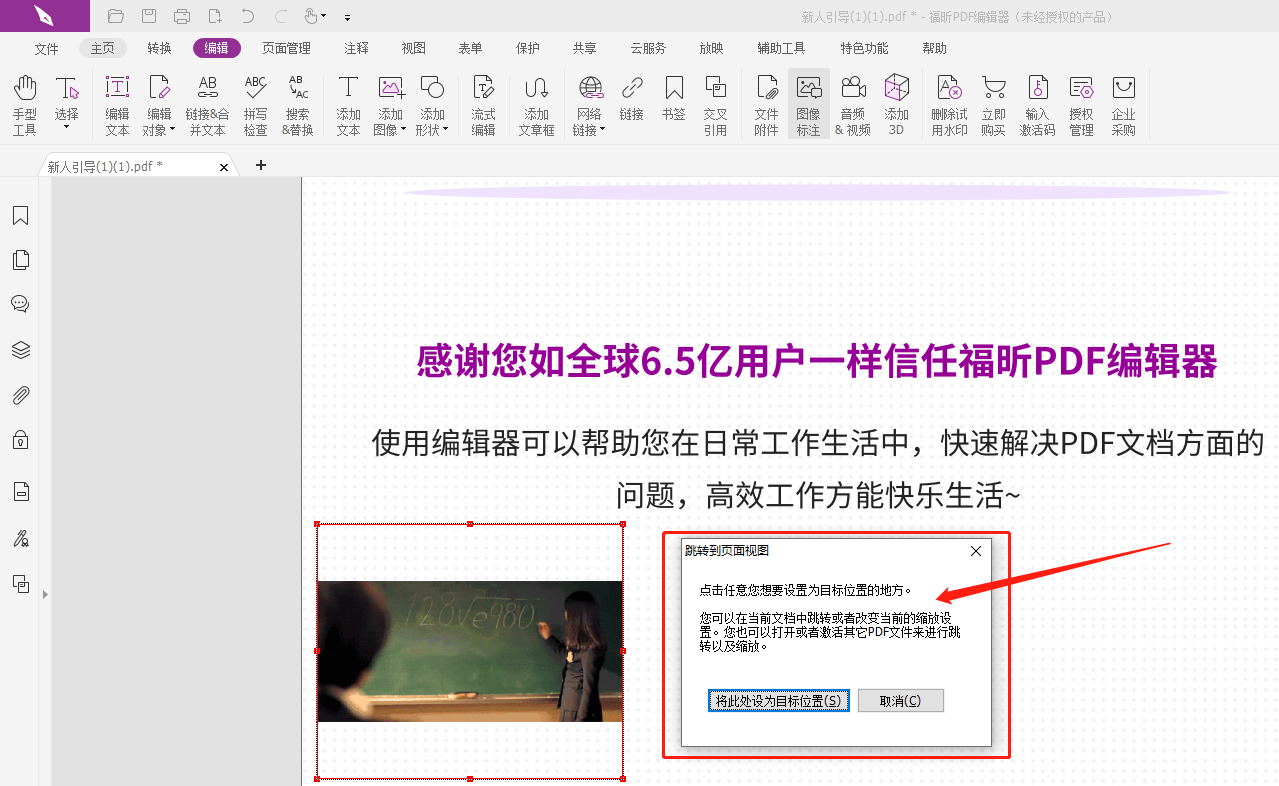
Task: Click 将此处设为目标位置 in the dialog
Action: [x=778, y=700]
